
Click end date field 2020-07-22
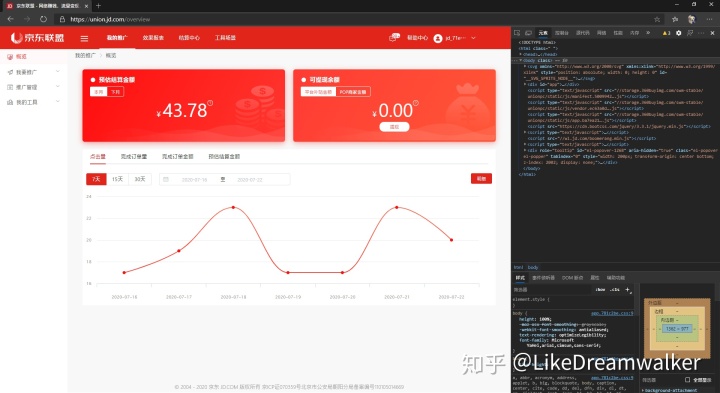[x=250, y=180]
